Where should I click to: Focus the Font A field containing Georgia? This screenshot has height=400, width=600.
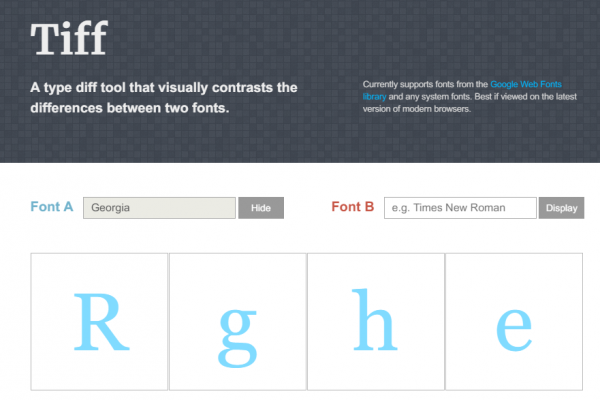(159, 208)
